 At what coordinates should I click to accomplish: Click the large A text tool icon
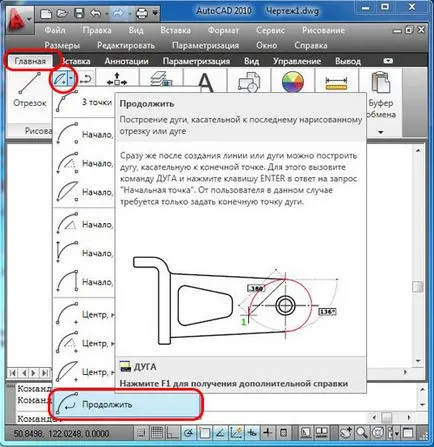tap(206, 82)
